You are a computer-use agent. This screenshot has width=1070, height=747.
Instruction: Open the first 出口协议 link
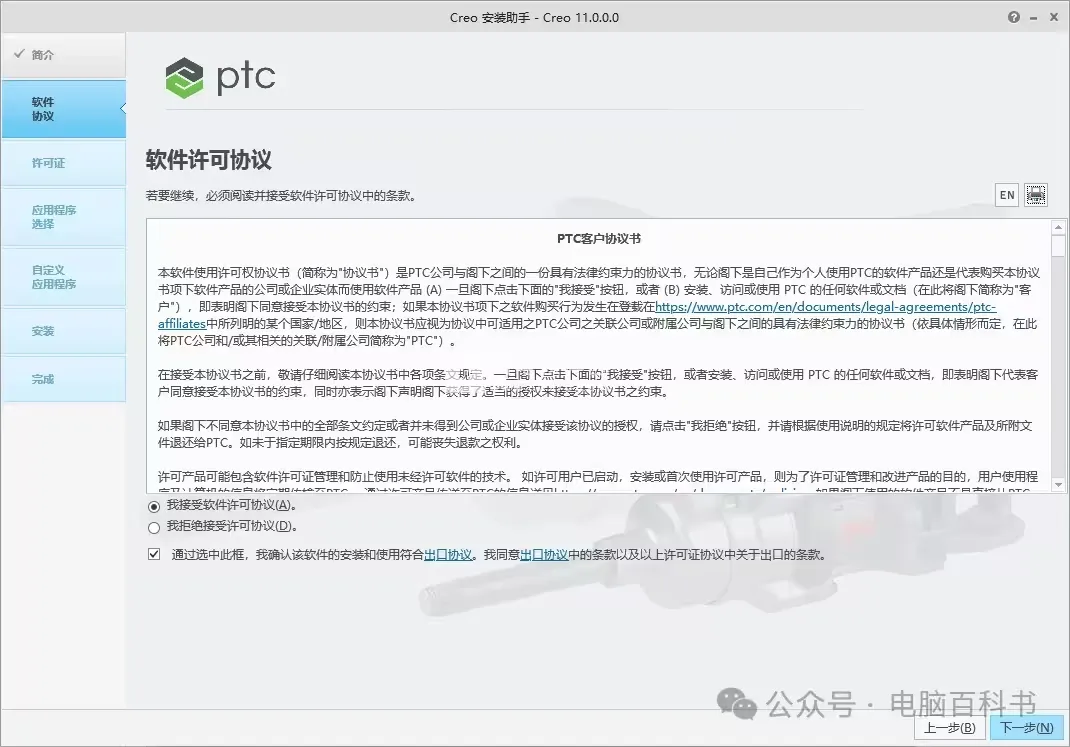coord(448,555)
